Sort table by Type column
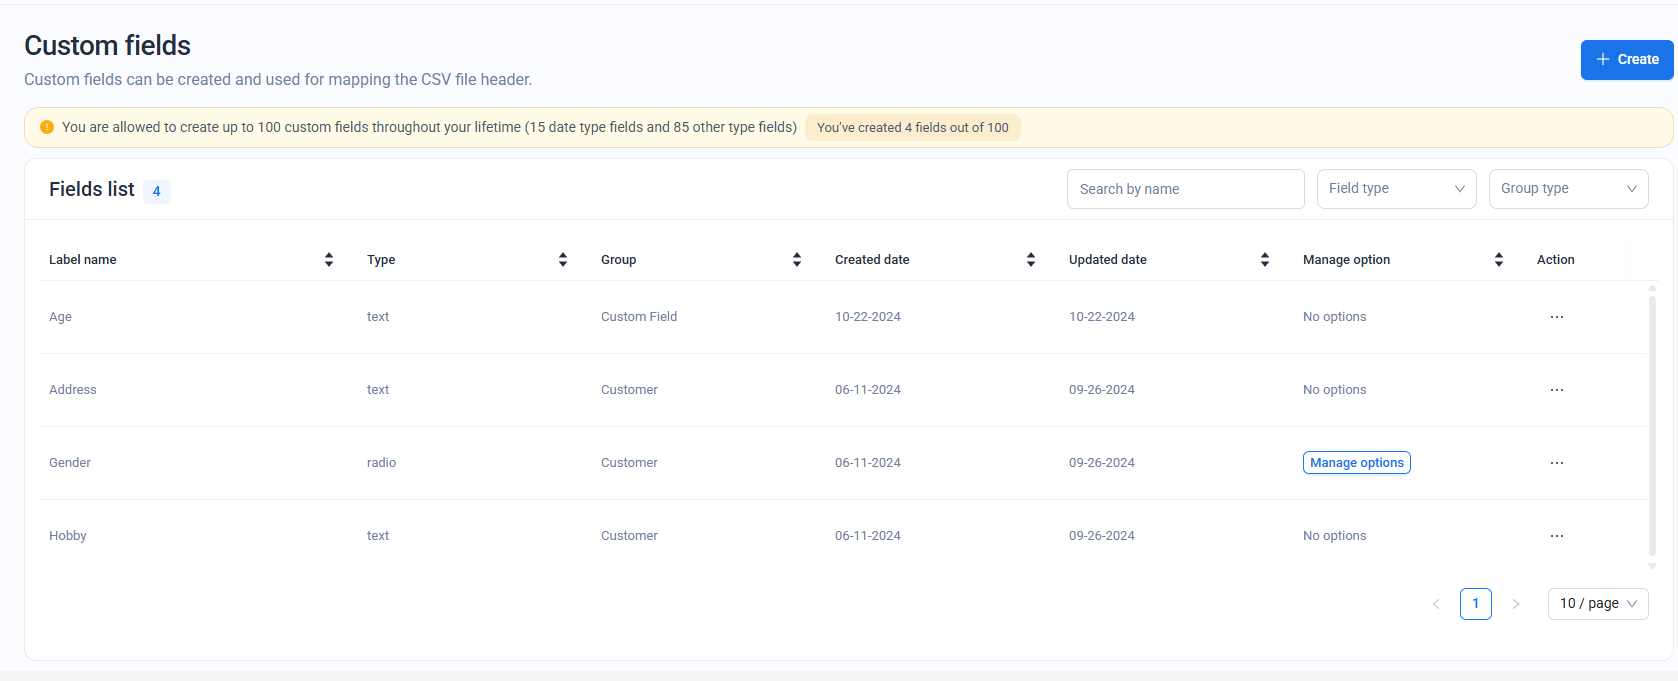 coord(563,260)
